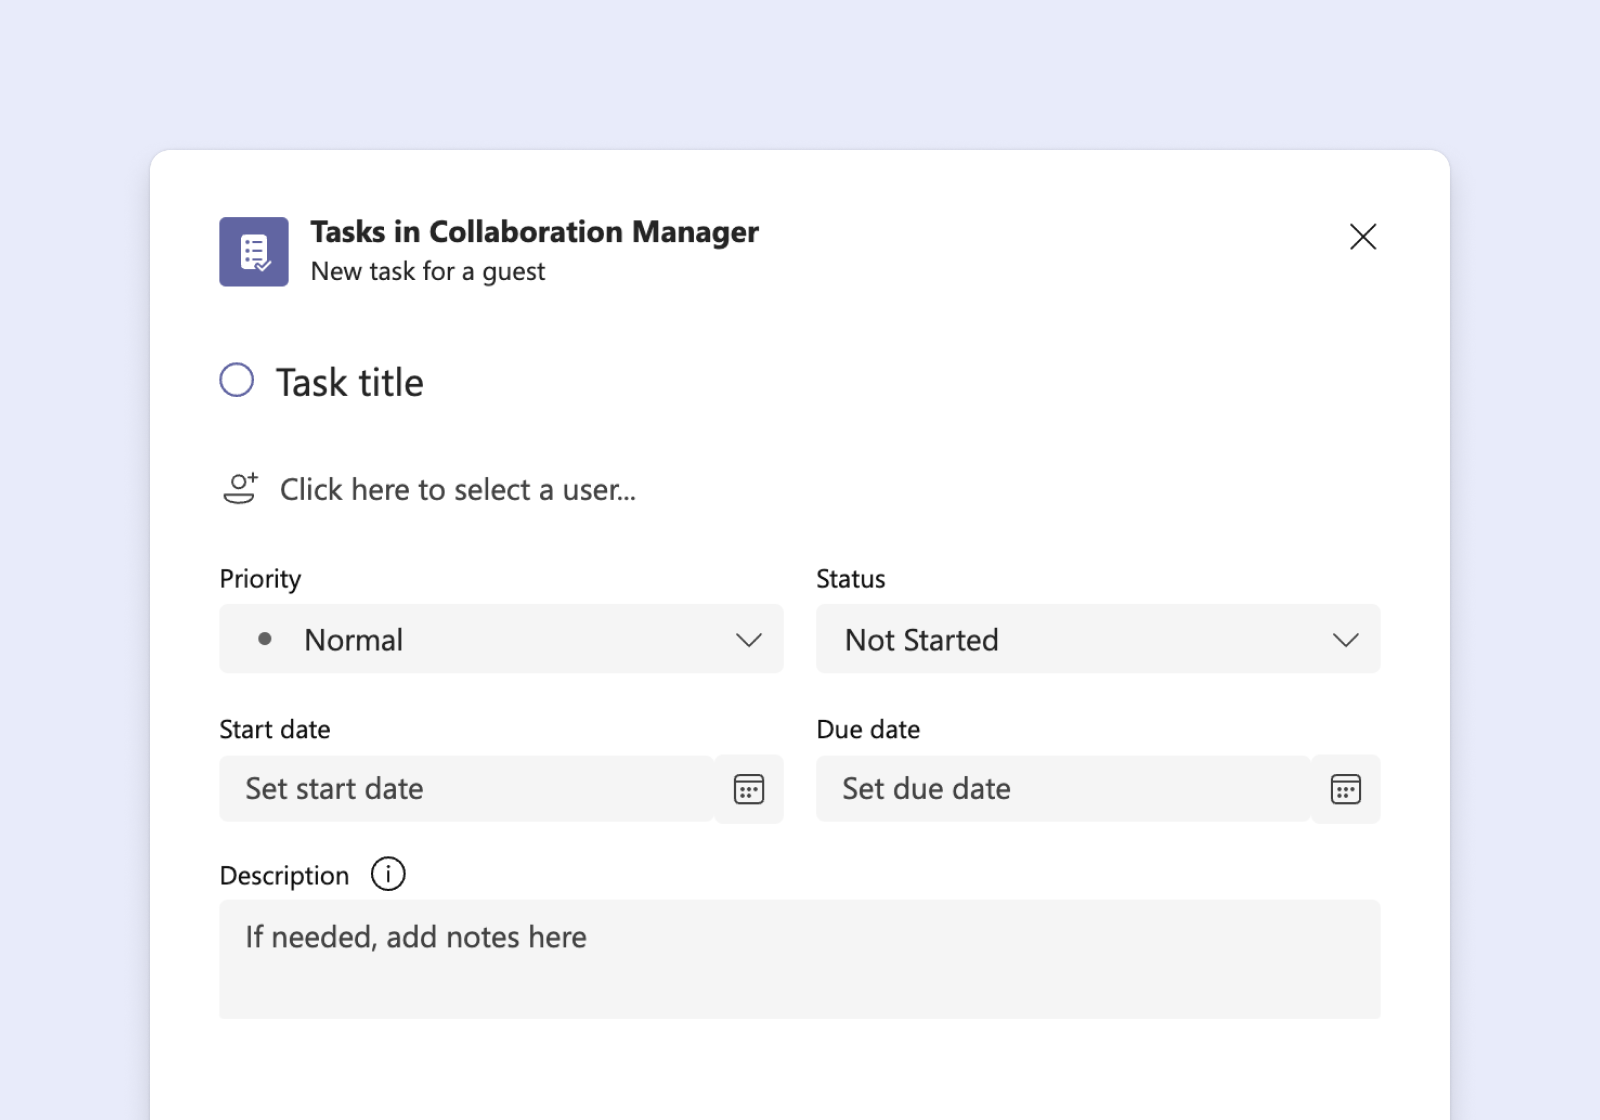Viewport: 1600px width, 1120px height.
Task: Select 'Click here to select a user'
Action: 458,489
